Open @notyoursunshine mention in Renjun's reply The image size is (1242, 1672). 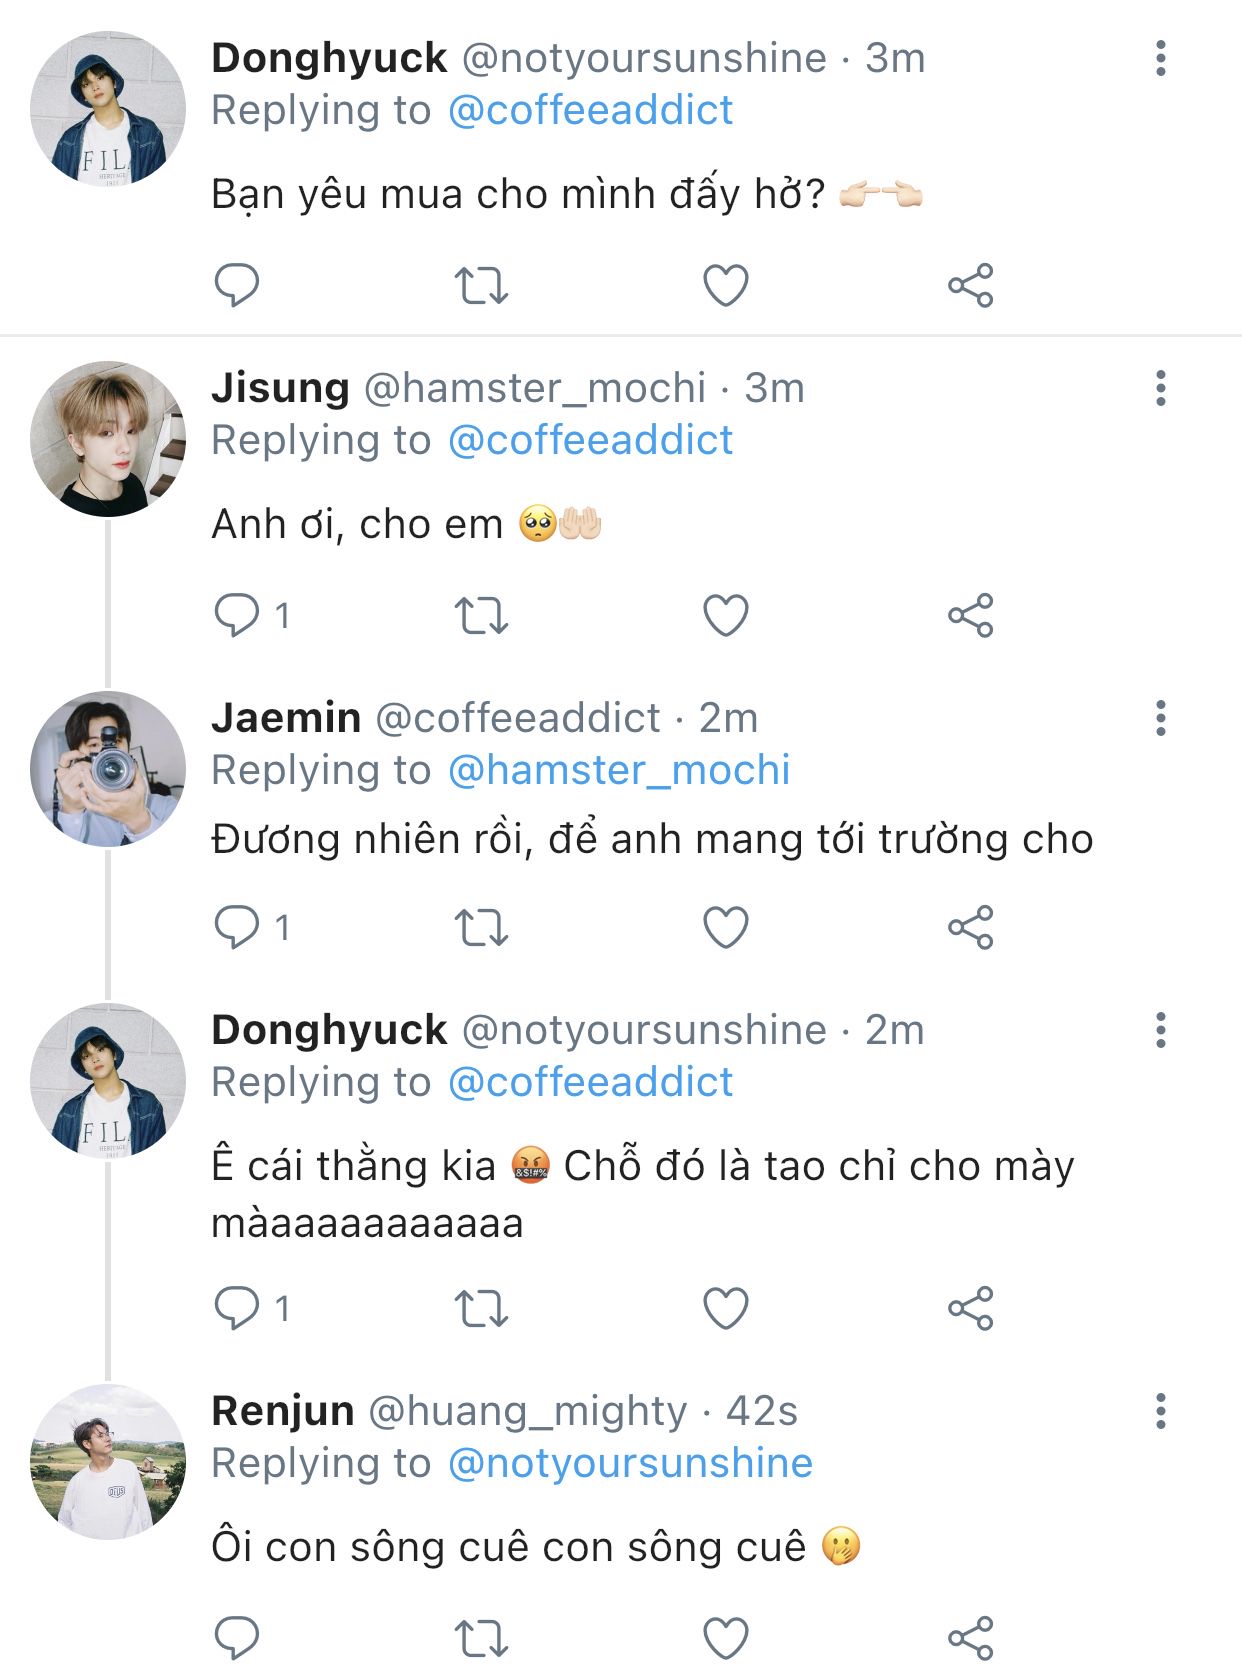(630, 1463)
